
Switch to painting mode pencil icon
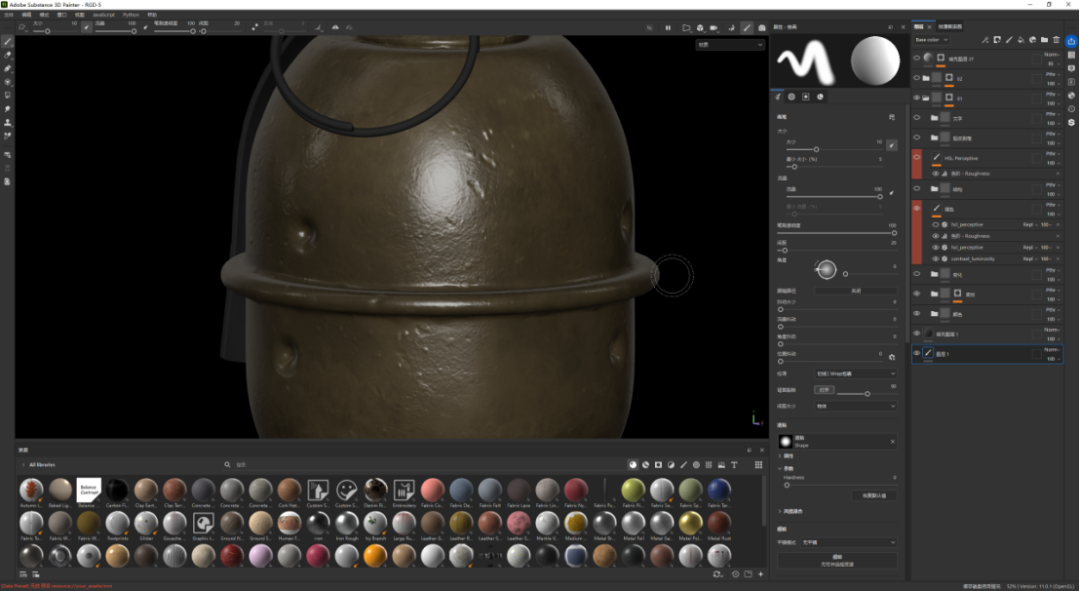point(747,28)
